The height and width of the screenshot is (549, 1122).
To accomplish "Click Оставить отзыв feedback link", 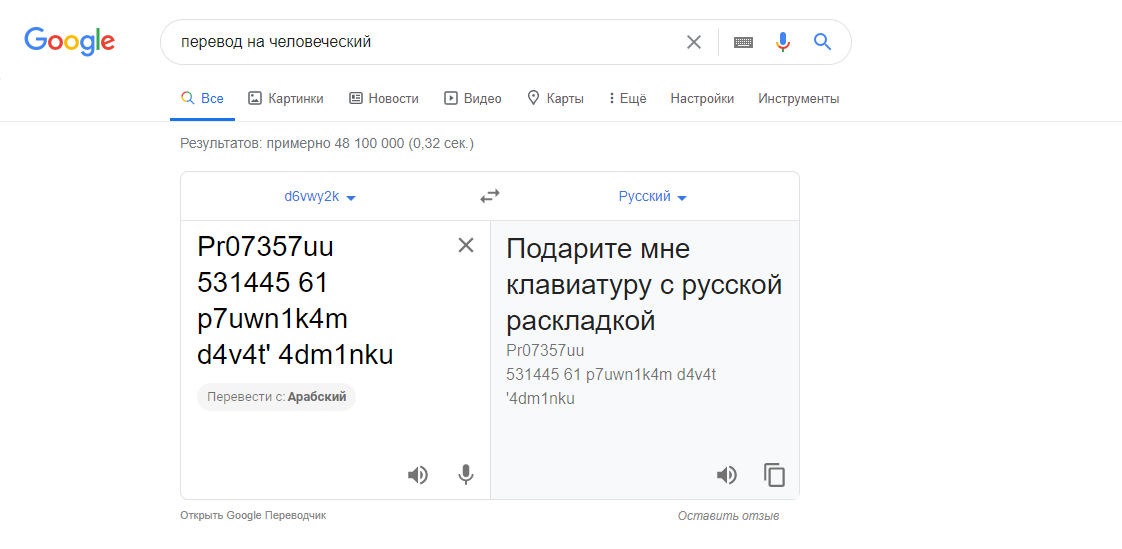I will (728, 515).
